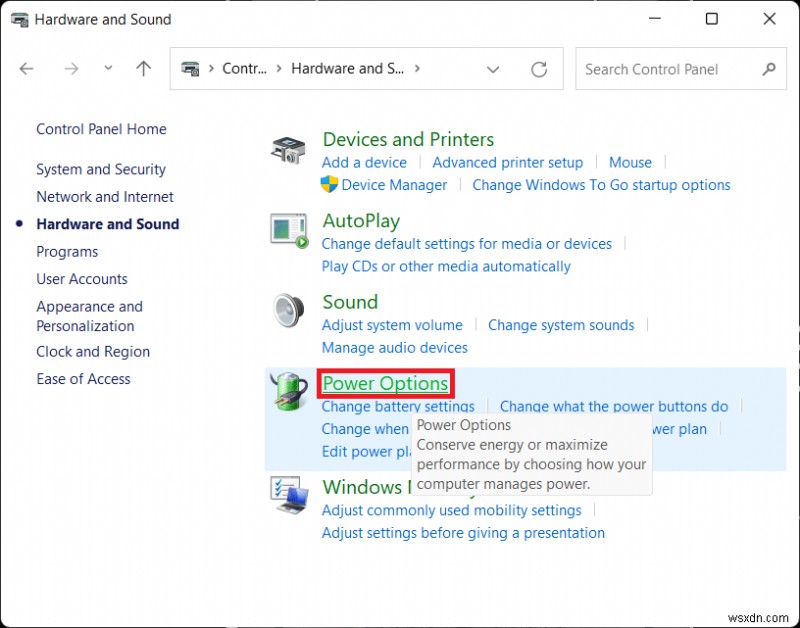The image size is (800, 628).
Task: Click the search magnifier icon
Action: 769,69
